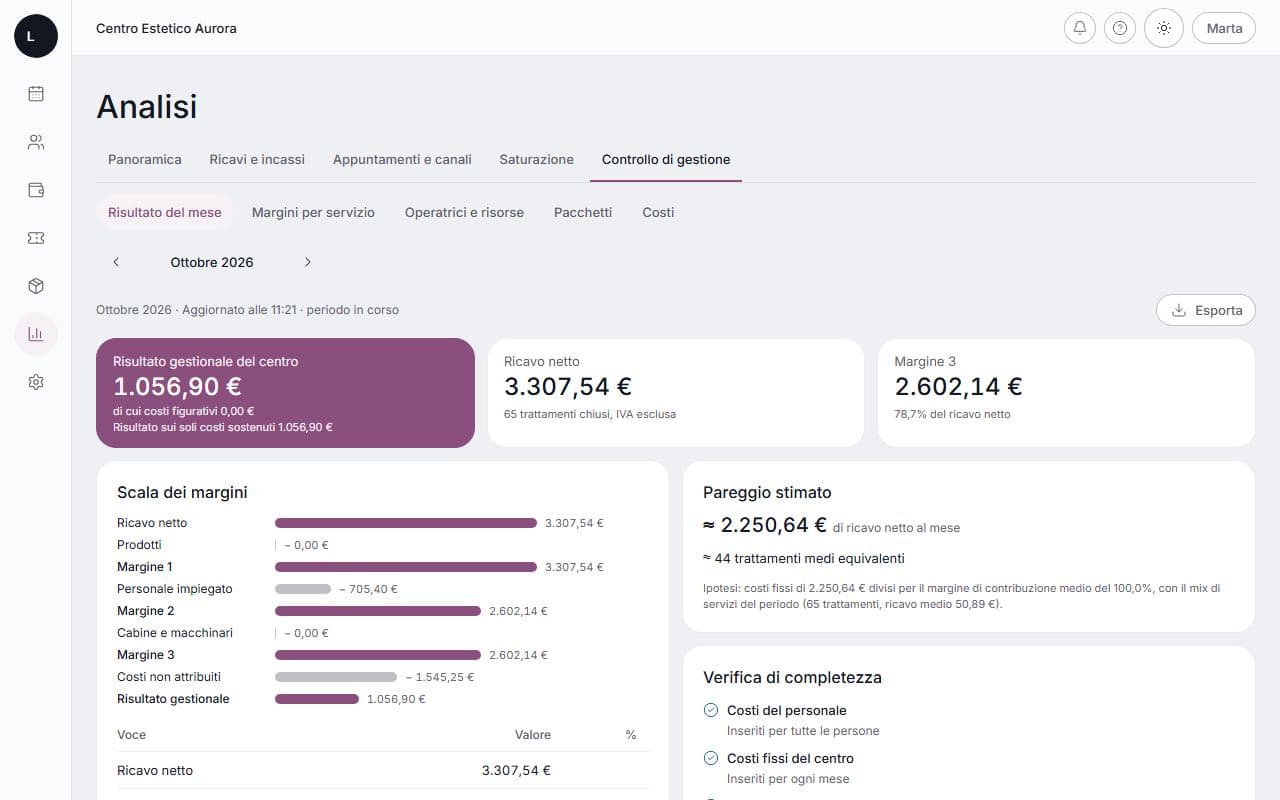Viewport: 1280px width, 800px height.
Task: Click the Risultato gestionale del centro card
Action: [x=285, y=393]
